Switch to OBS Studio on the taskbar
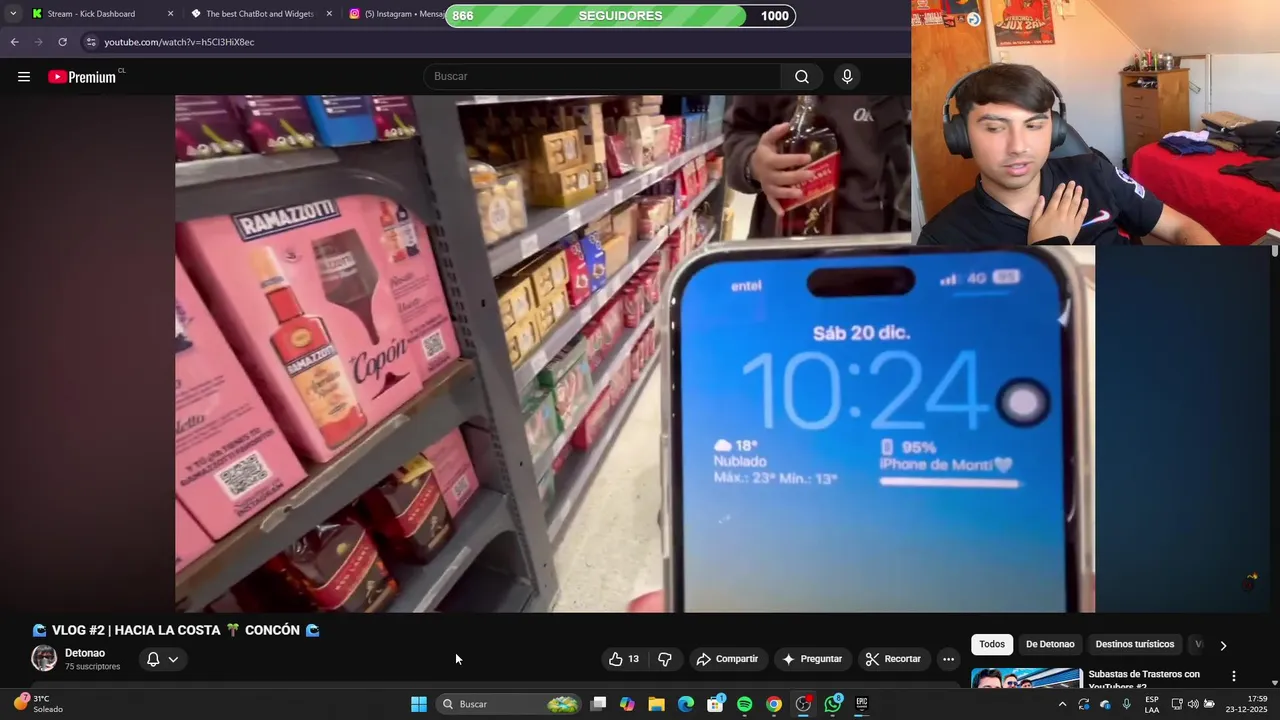1280x720 pixels. pyautogui.click(x=803, y=704)
